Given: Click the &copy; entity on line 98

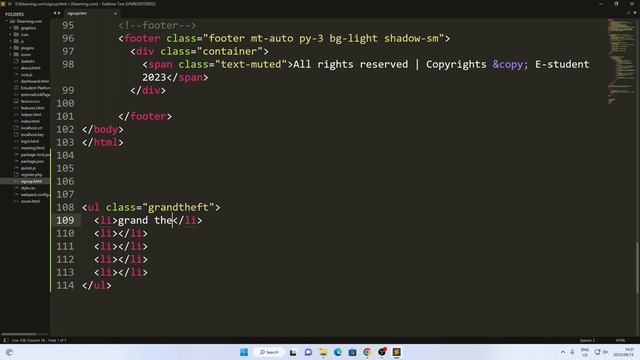Looking at the screenshot, I should [510, 64].
